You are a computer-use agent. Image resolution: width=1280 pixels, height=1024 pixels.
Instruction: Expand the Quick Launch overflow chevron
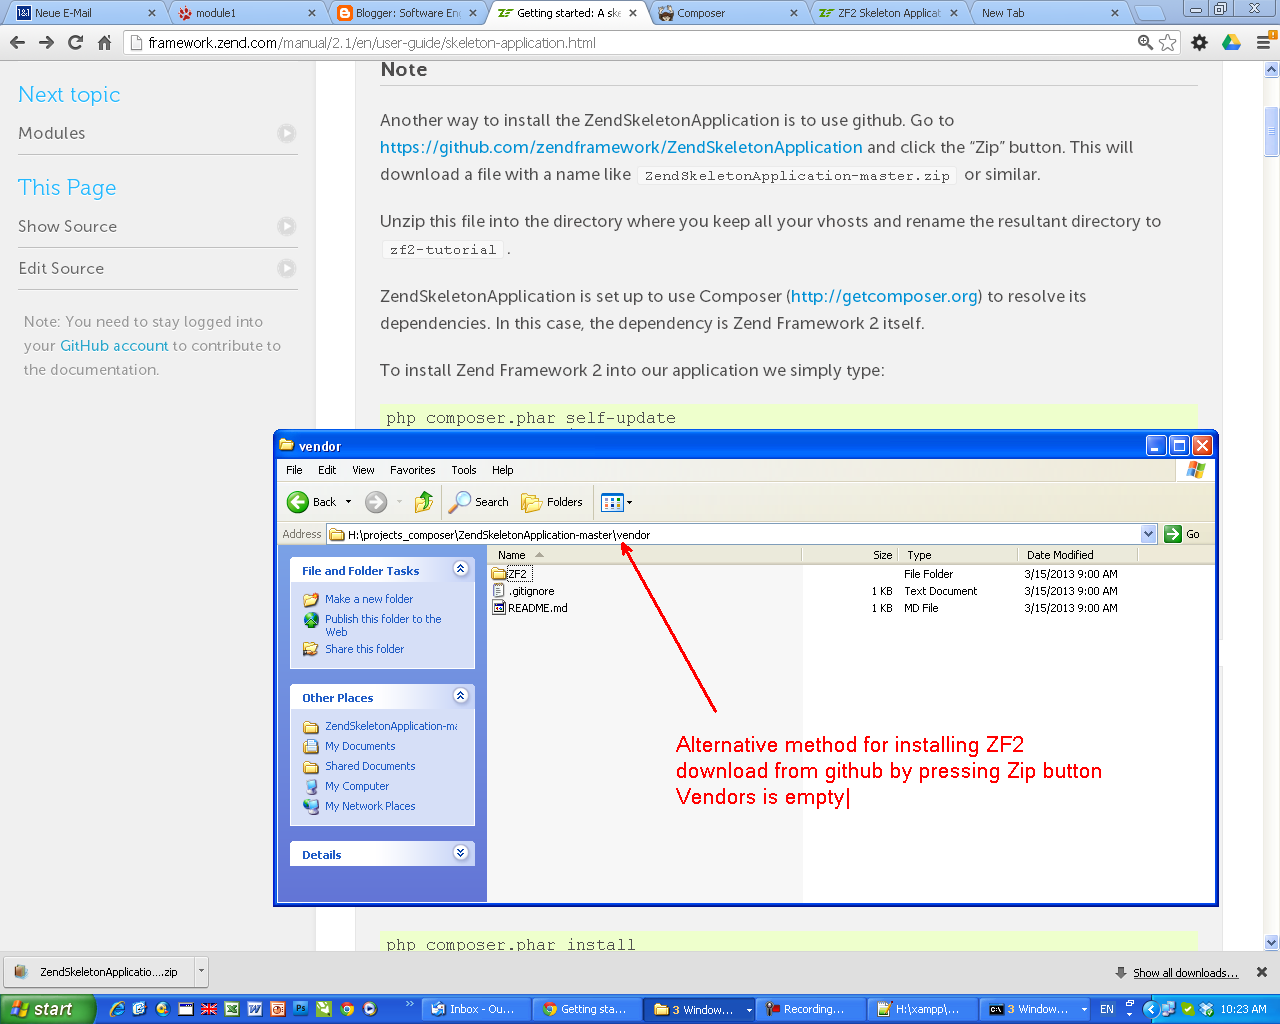(408, 1002)
